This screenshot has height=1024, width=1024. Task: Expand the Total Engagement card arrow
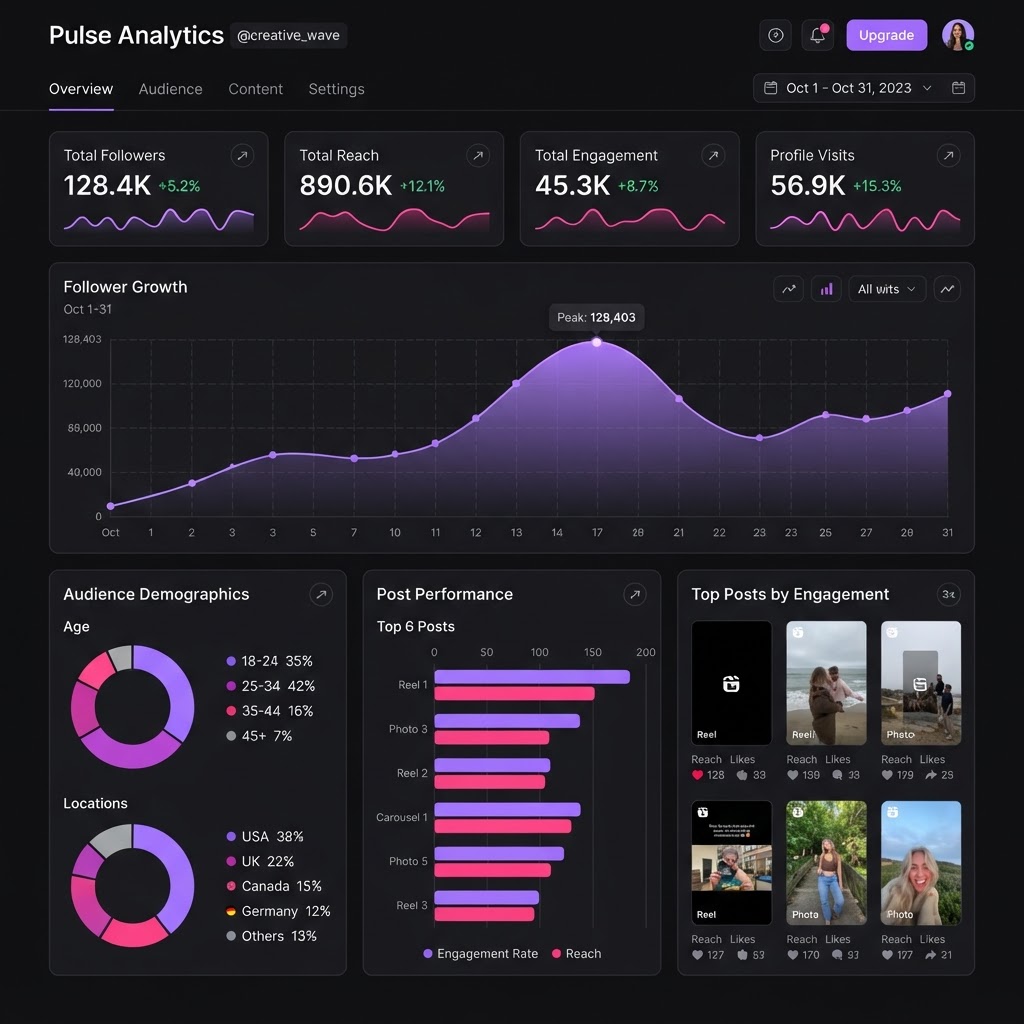[713, 155]
